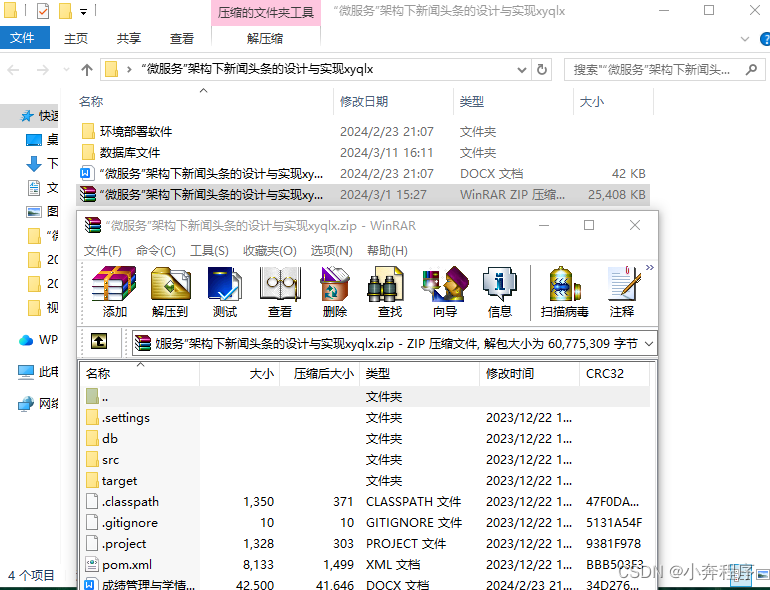Image resolution: width=770 pixels, height=590 pixels.
Task: Sort Explorer by 修改日期 column
Action: click(x=393, y=102)
